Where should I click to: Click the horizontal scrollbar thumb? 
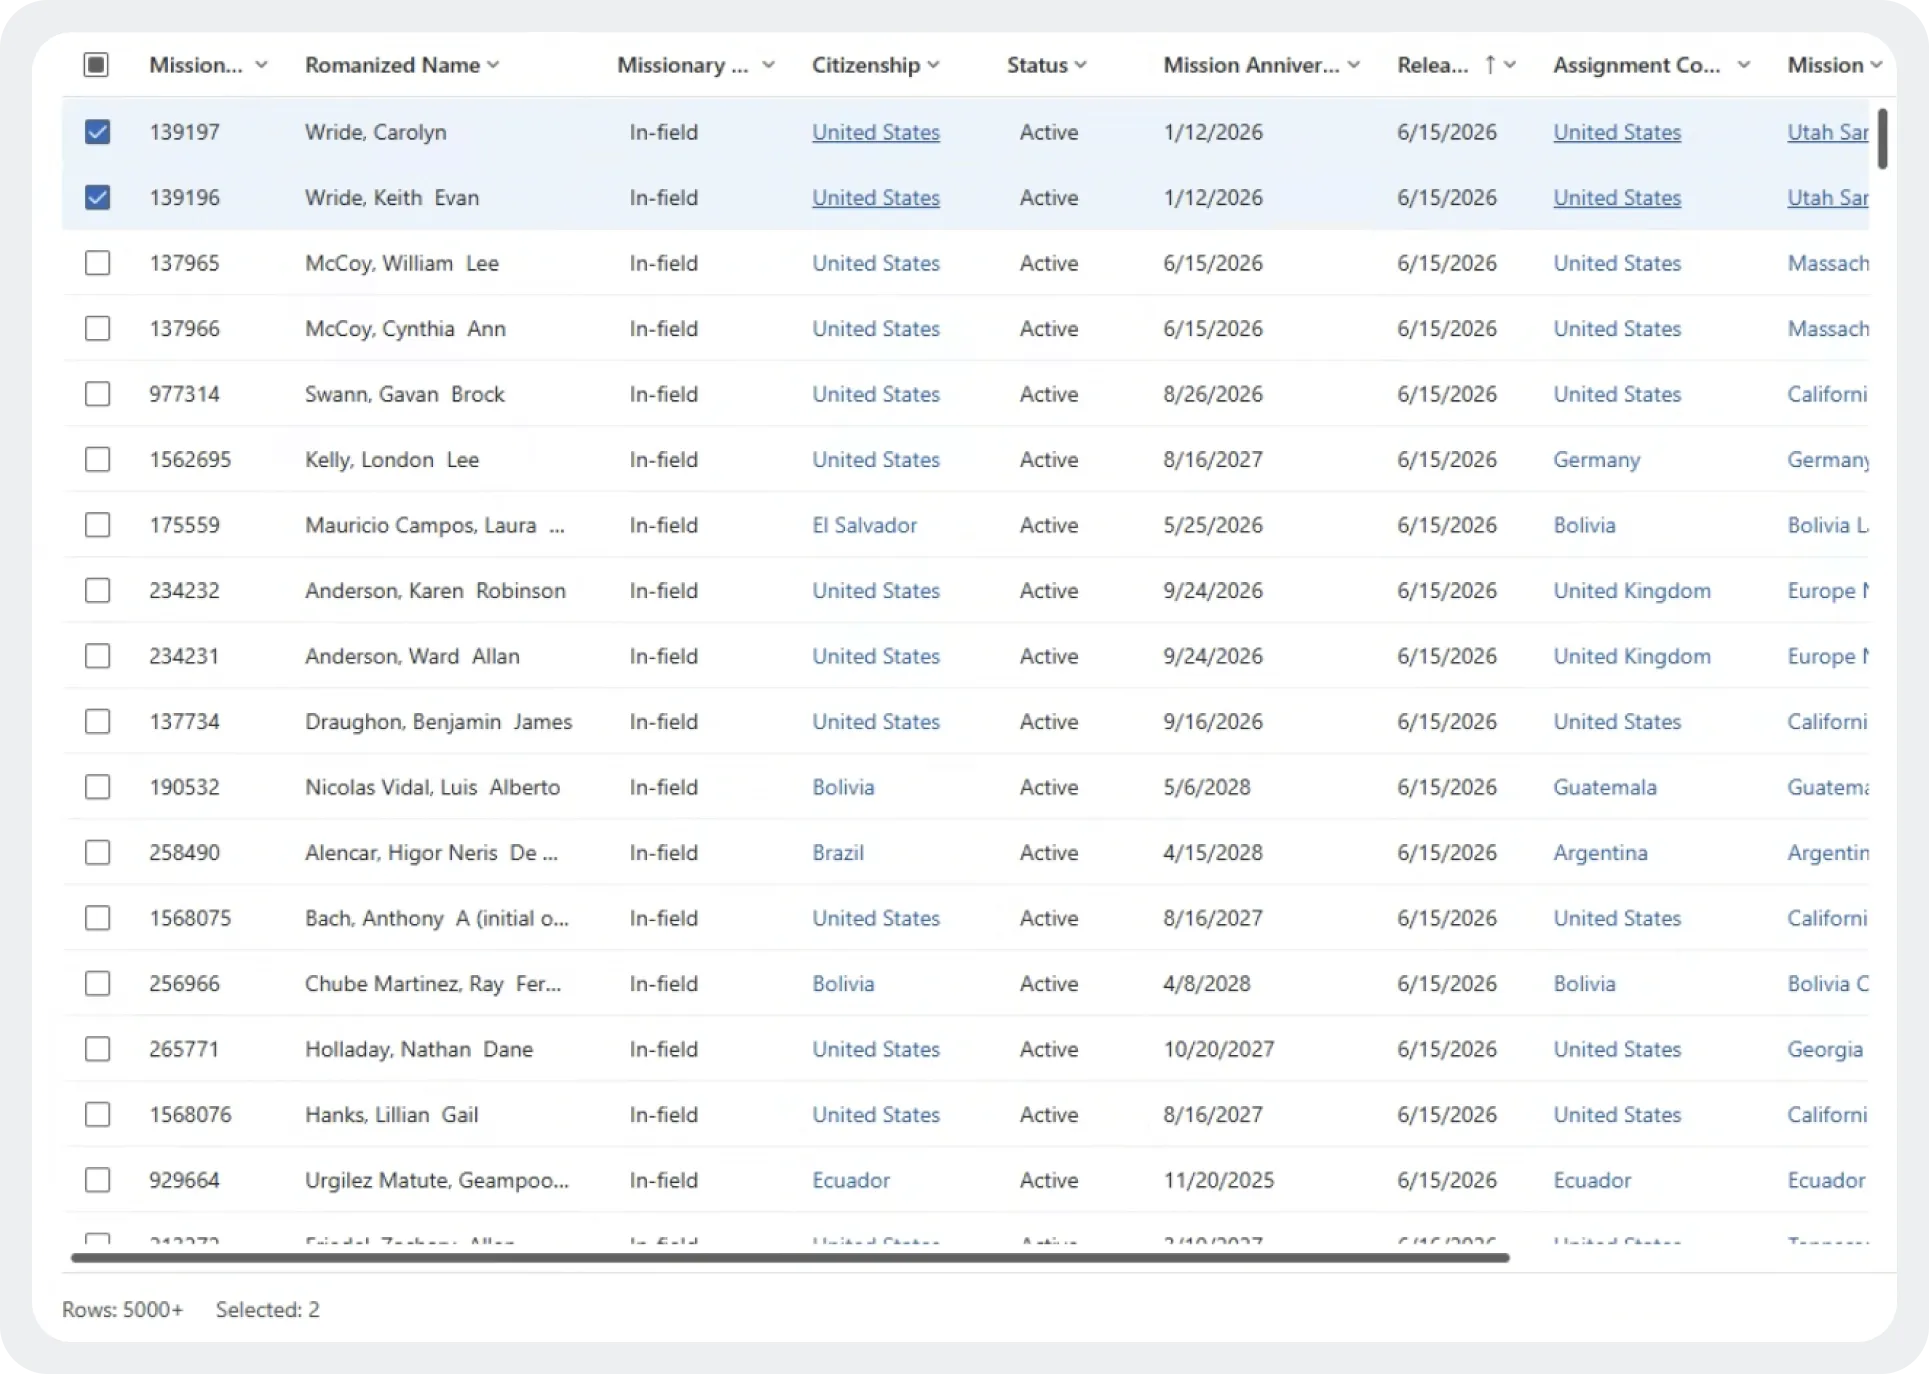point(790,1258)
